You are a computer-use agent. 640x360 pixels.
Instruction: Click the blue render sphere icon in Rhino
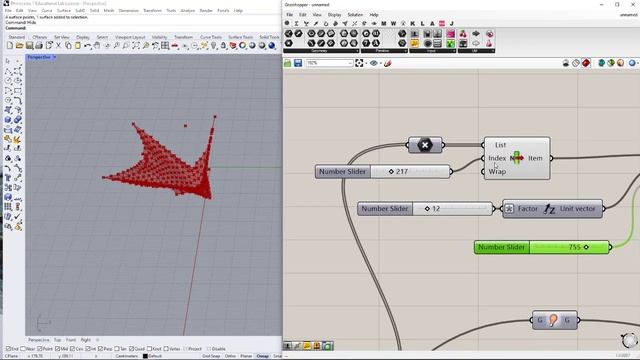pos(272,46)
